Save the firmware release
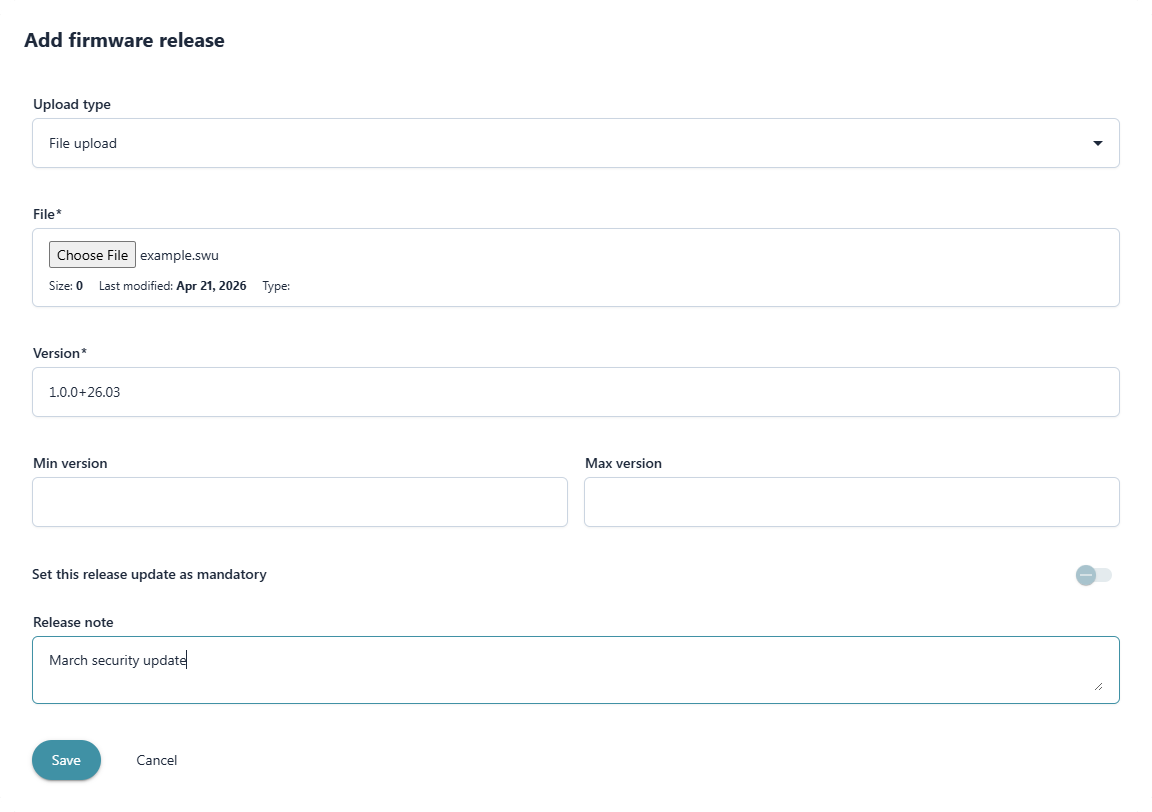Screen dimensions: 1152x812 tap(66, 760)
